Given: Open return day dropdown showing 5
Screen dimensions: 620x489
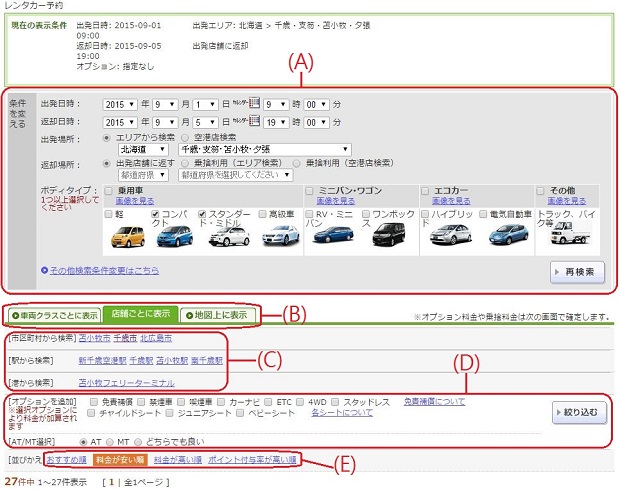Looking at the screenshot, I should coord(206,122).
